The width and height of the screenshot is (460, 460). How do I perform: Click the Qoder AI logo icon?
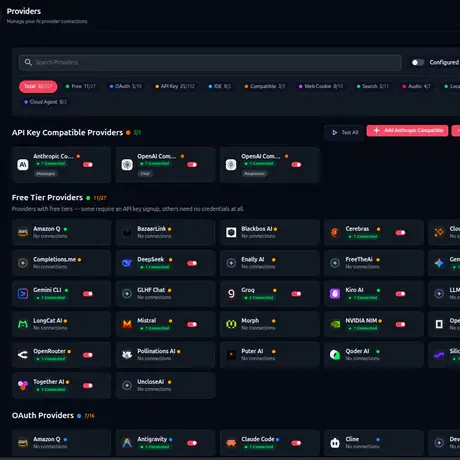(x=335, y=355)
